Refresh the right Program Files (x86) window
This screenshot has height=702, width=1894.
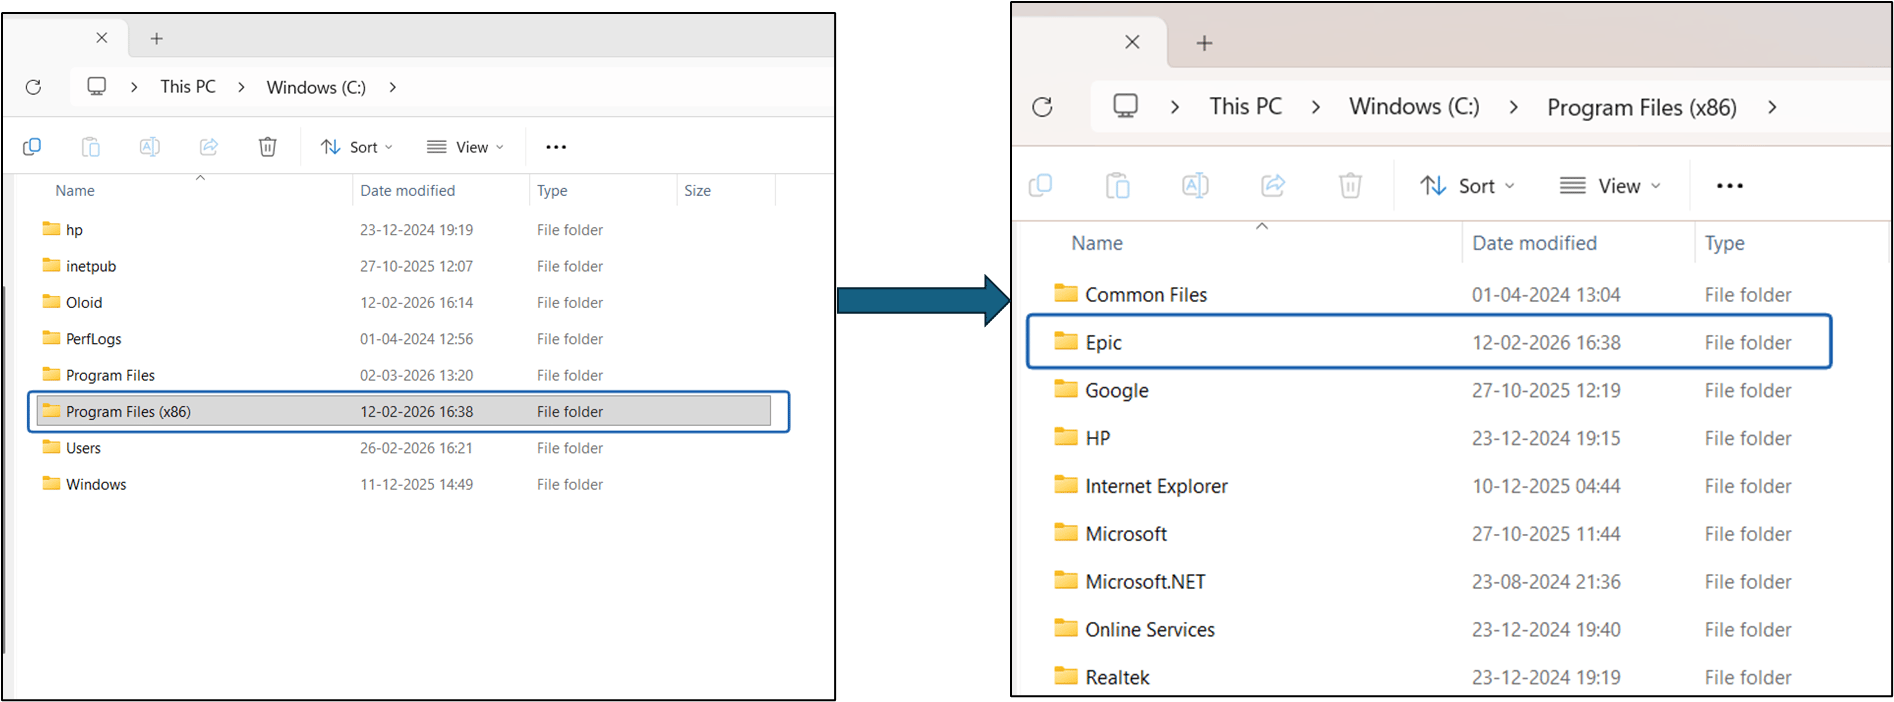tap(1042, 107)
